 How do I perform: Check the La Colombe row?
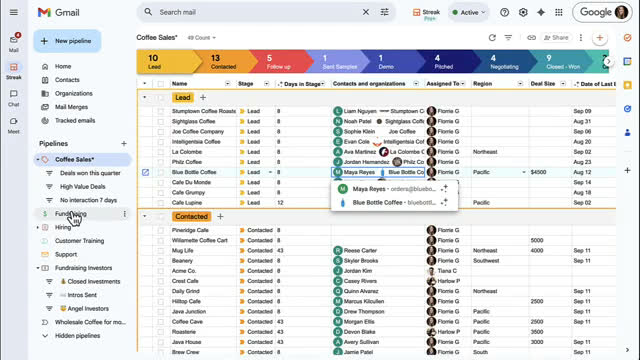[x=160, y=152]
